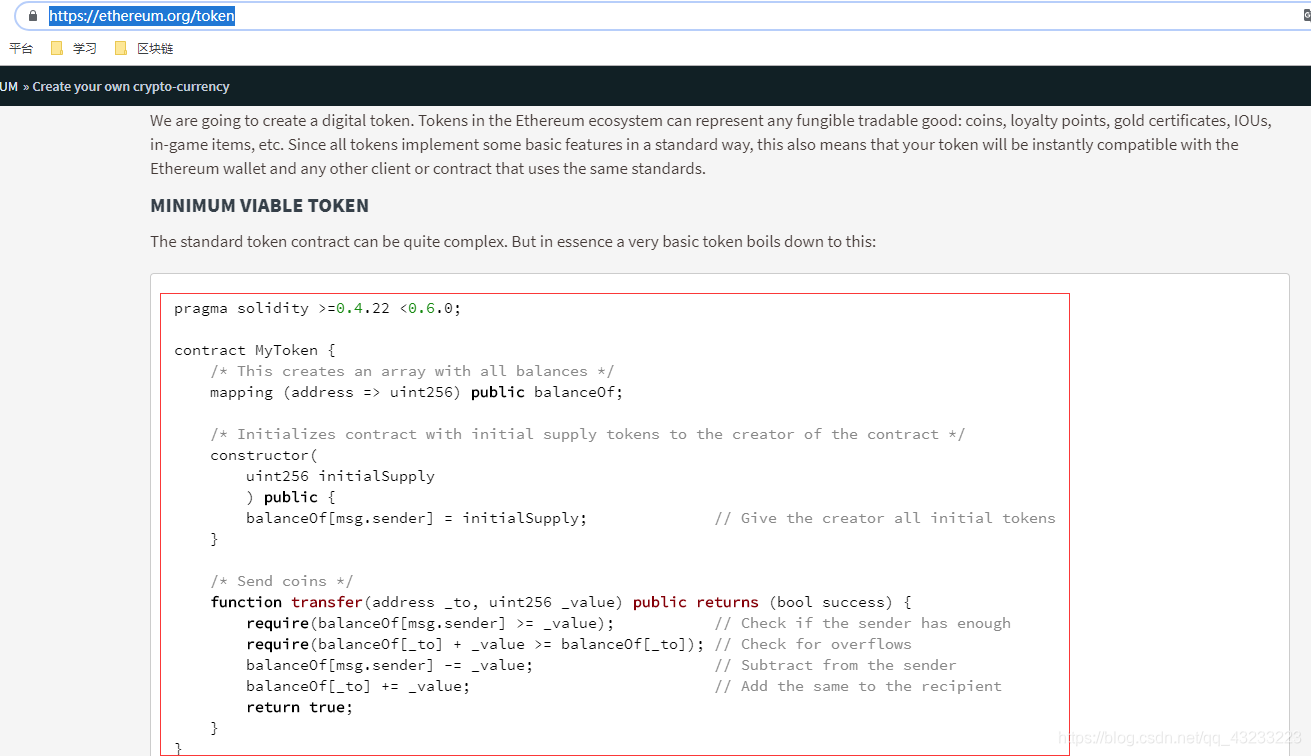Click the ') public {' code line
Image resolution: width=1311 pixels, height=756 pixels.
pos(291,497)
